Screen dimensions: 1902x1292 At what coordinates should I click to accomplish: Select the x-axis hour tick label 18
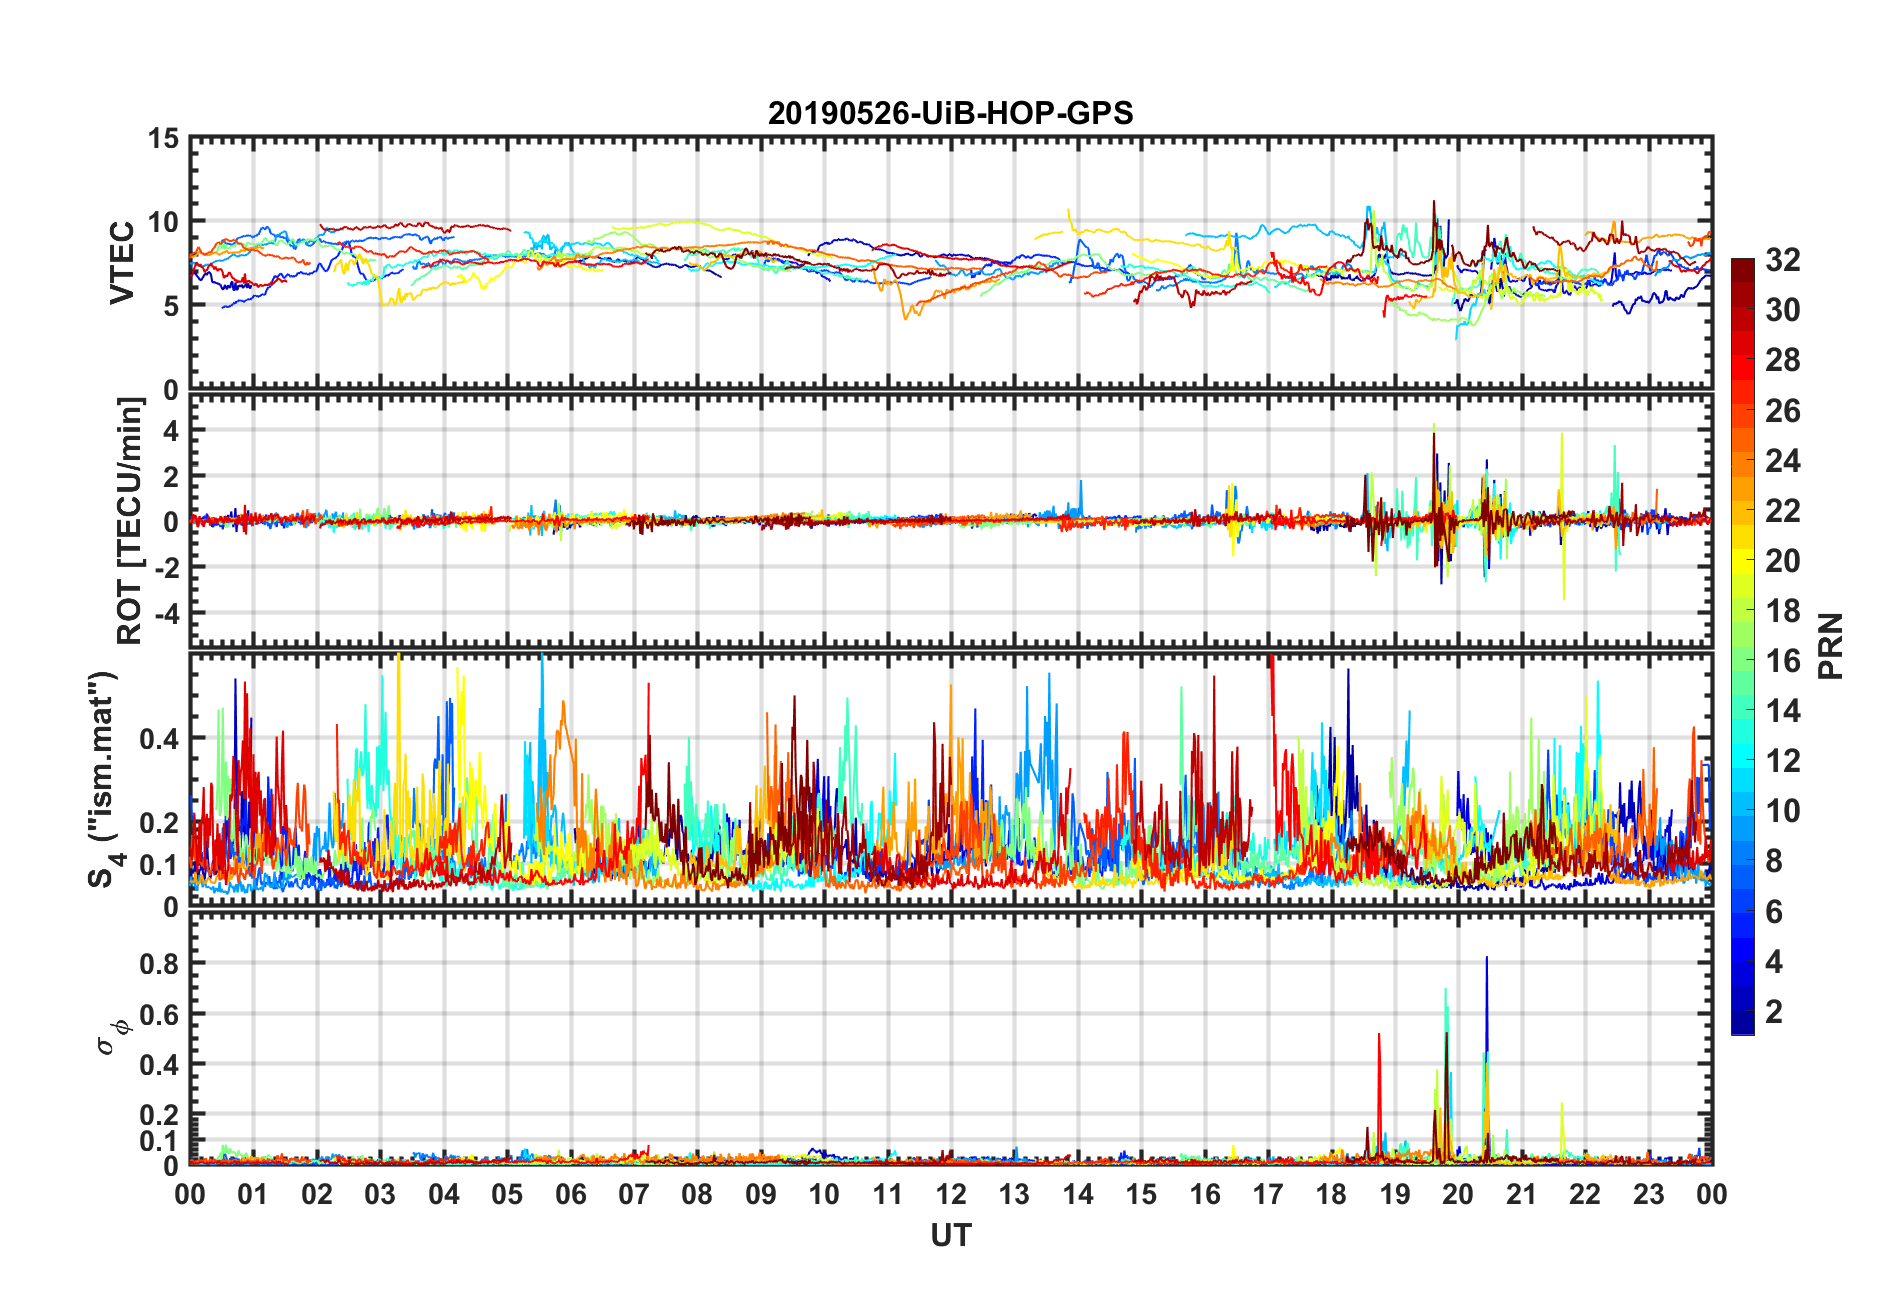click(1331, 1194)
